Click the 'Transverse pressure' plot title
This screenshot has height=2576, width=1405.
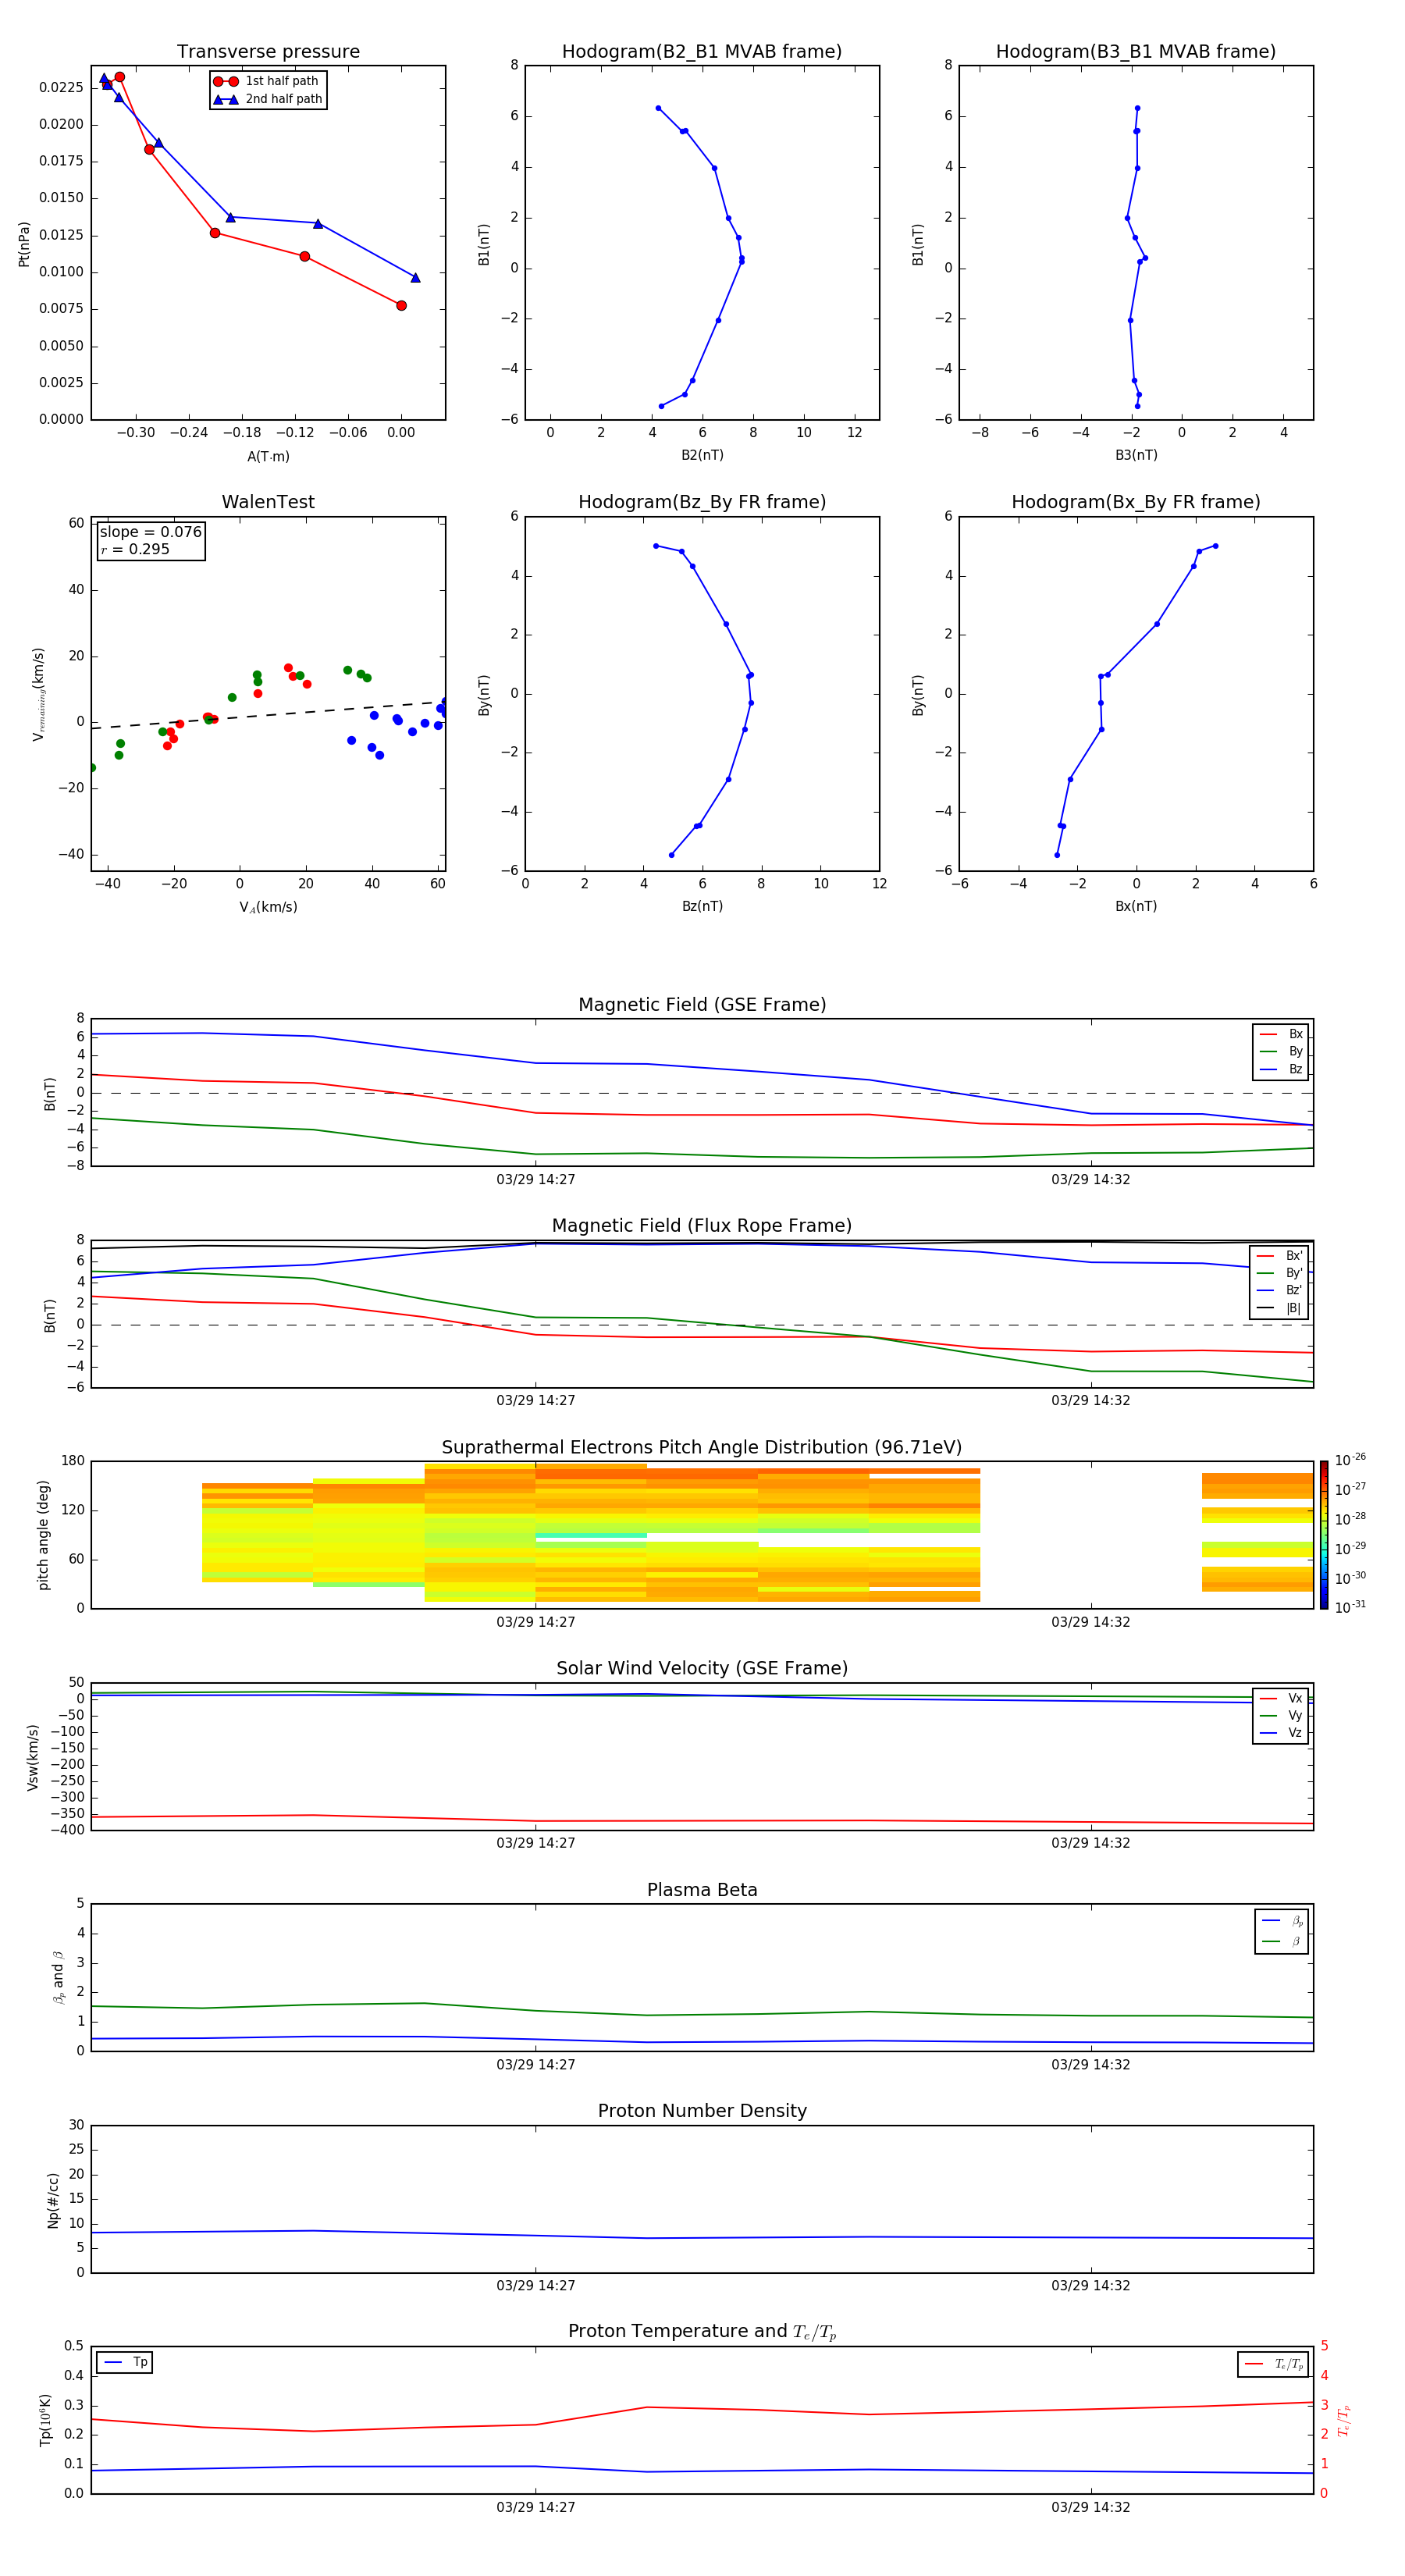268,52
